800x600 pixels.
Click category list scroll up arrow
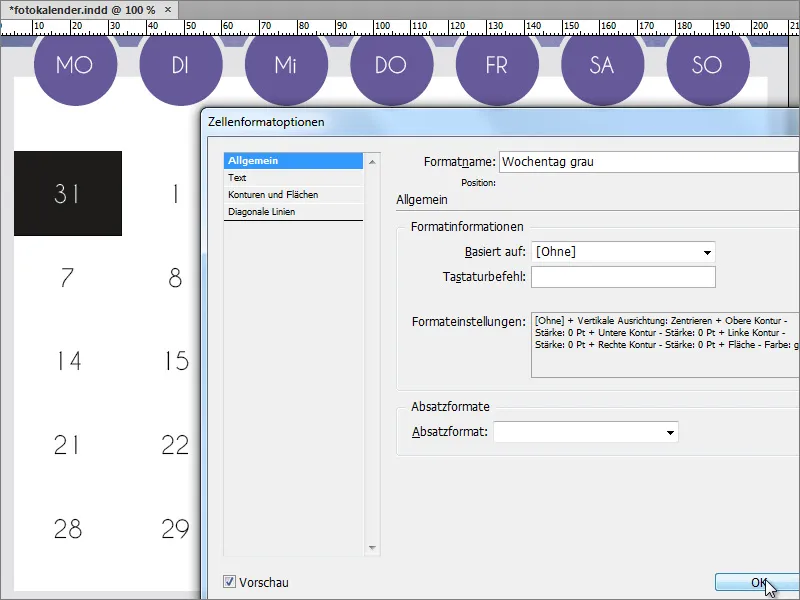[372, 162]
